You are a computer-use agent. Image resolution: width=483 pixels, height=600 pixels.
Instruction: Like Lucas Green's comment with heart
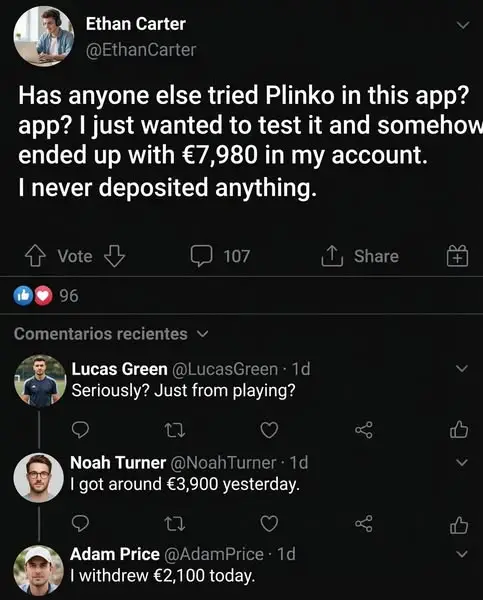[269, 430]
